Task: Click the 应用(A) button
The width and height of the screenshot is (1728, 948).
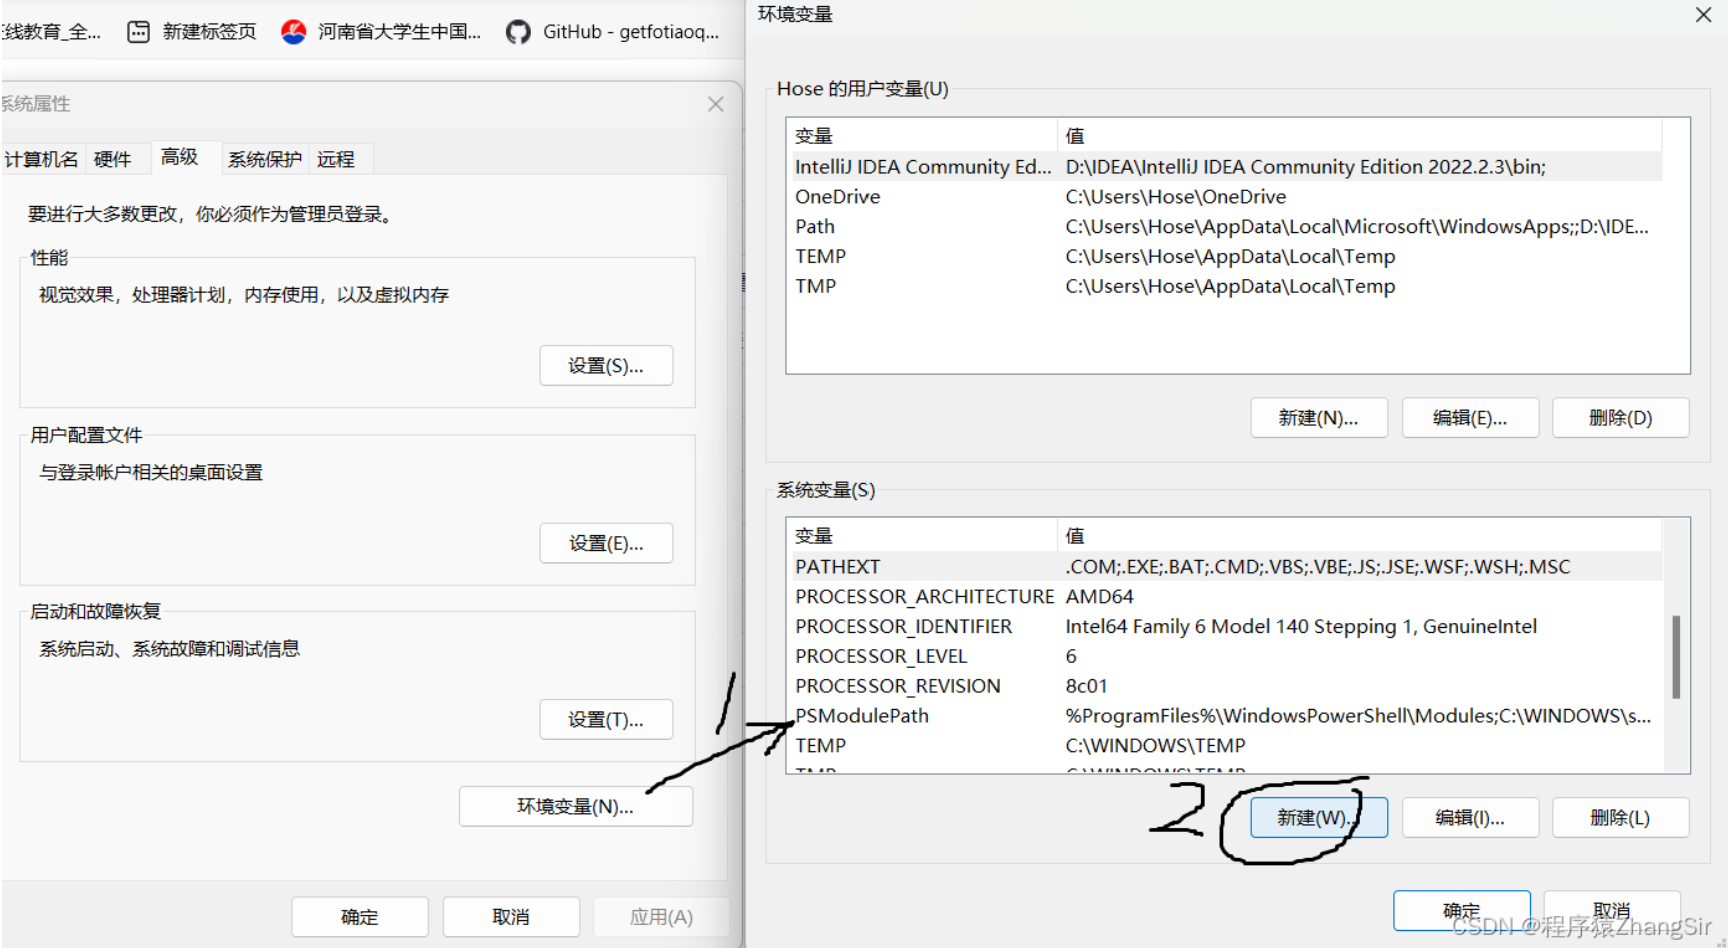Action: point(661,917)
